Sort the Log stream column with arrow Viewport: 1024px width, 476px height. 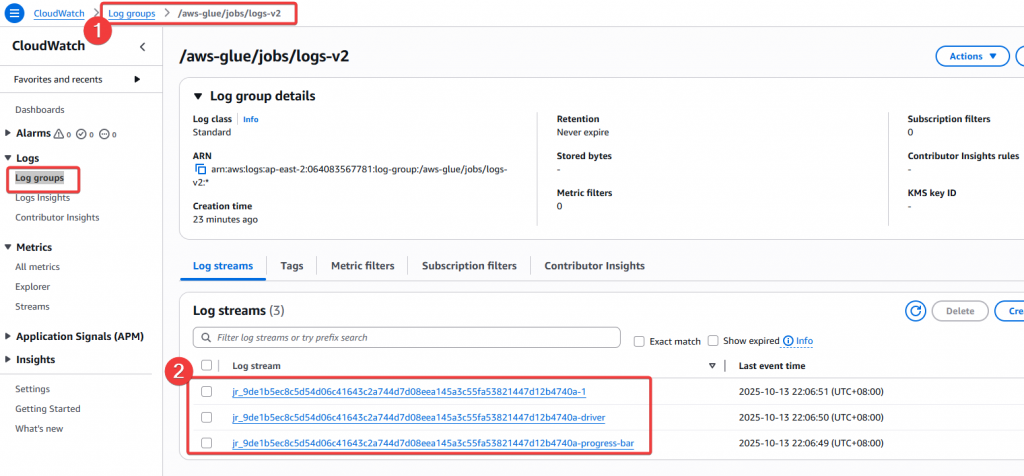point(712,366)
